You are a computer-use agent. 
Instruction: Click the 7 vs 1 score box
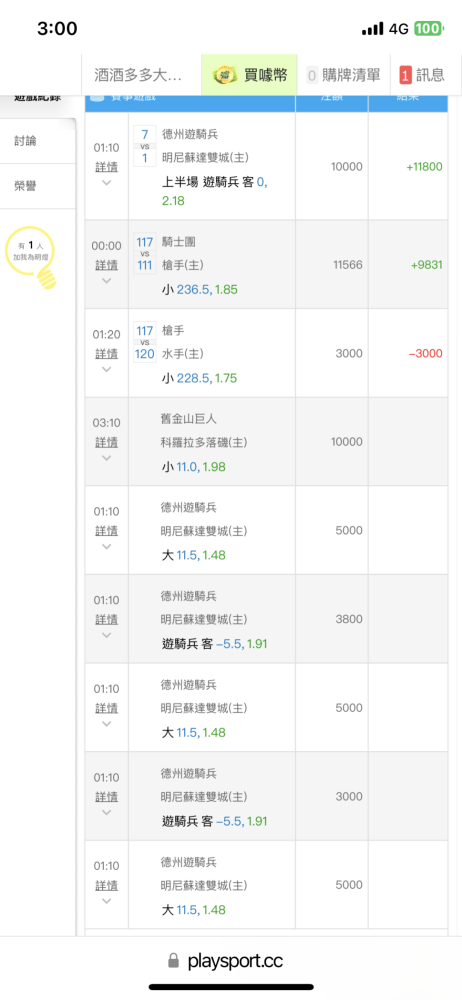pos(145,146)
